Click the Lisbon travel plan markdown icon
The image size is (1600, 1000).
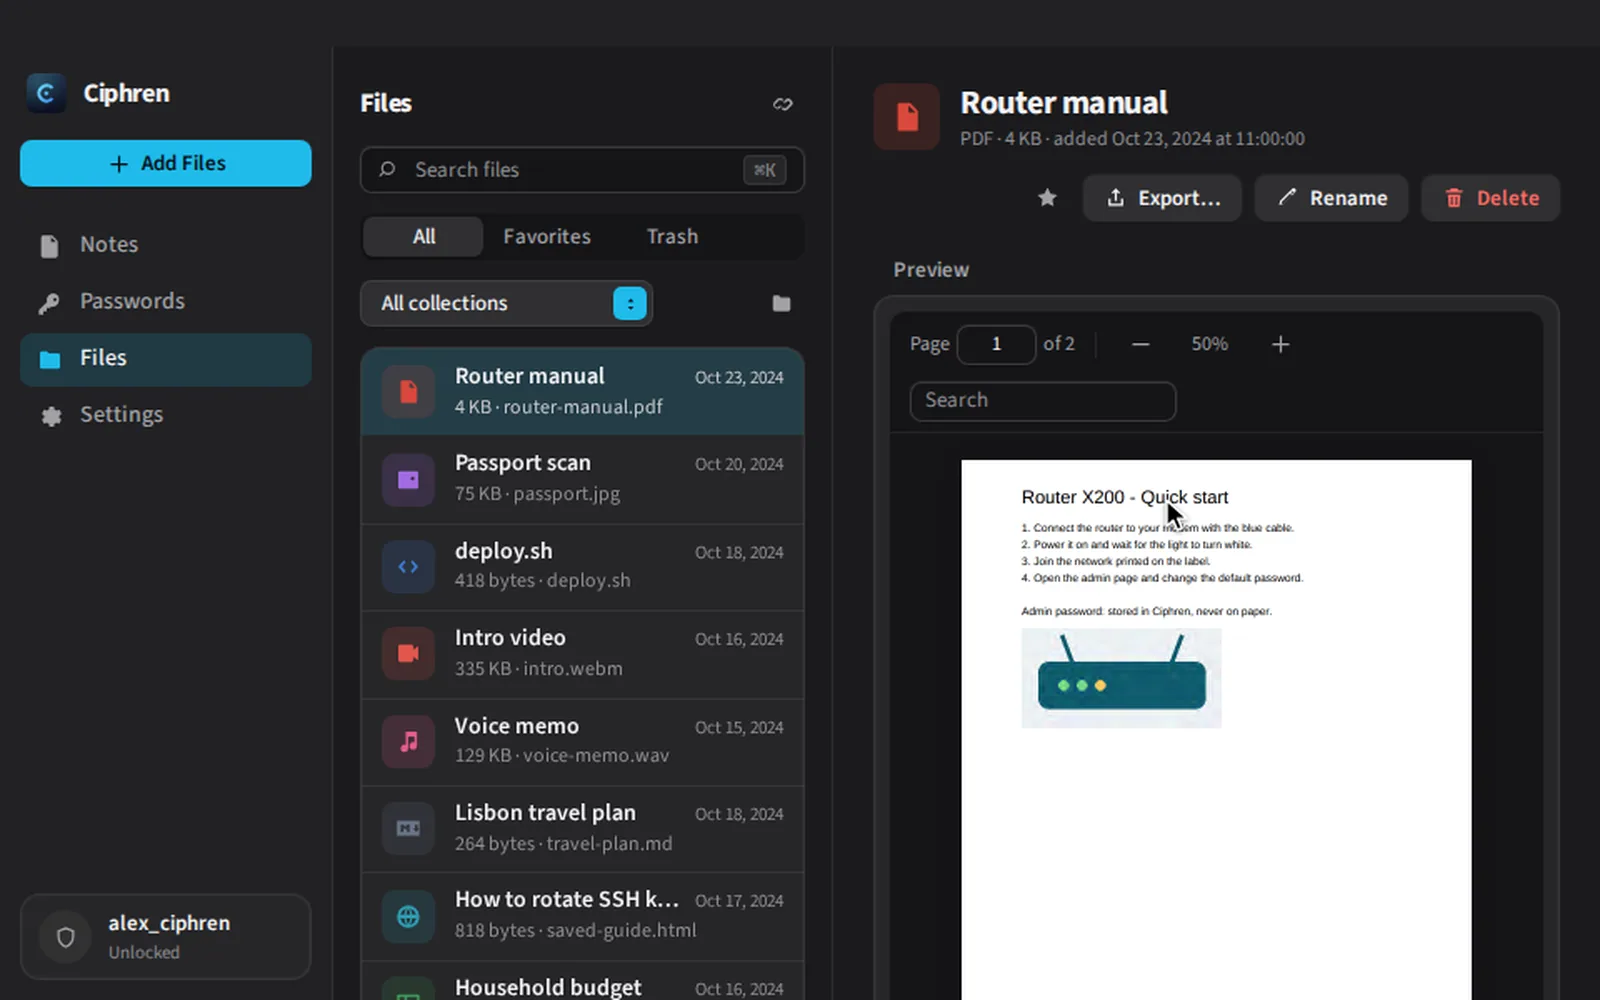tap(408, 829)
